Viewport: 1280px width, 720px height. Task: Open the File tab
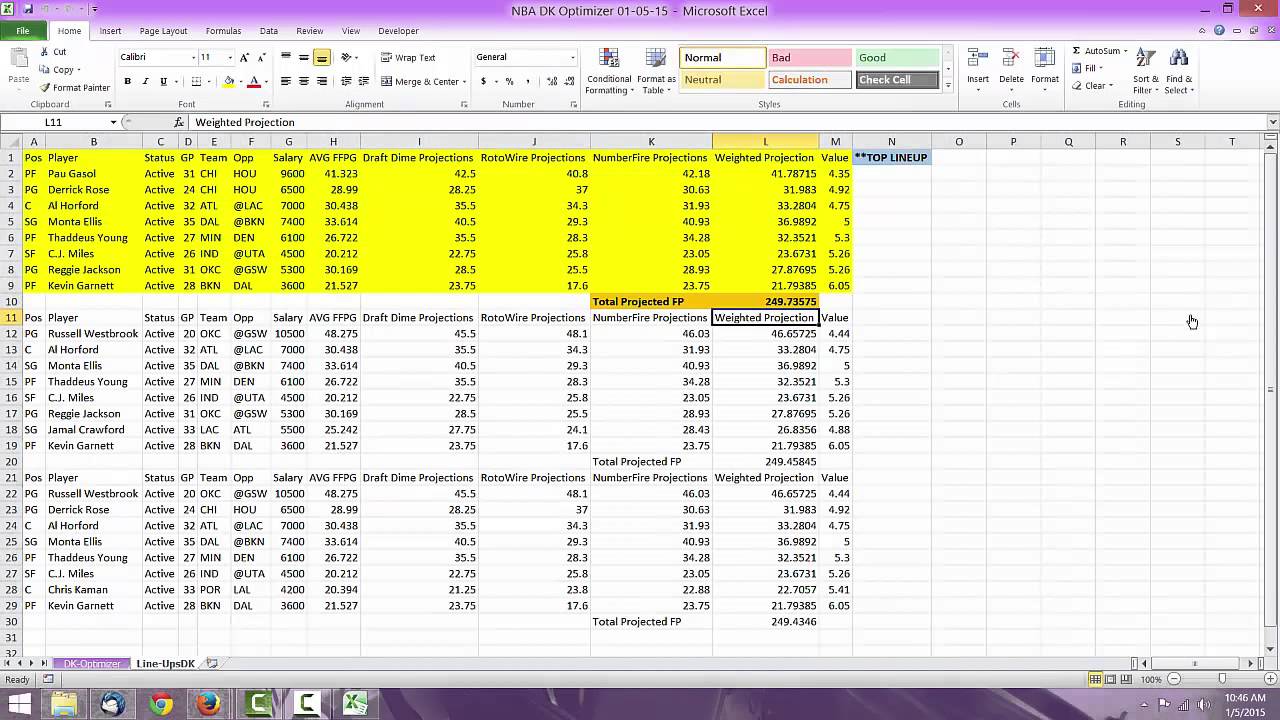[22, 31]
